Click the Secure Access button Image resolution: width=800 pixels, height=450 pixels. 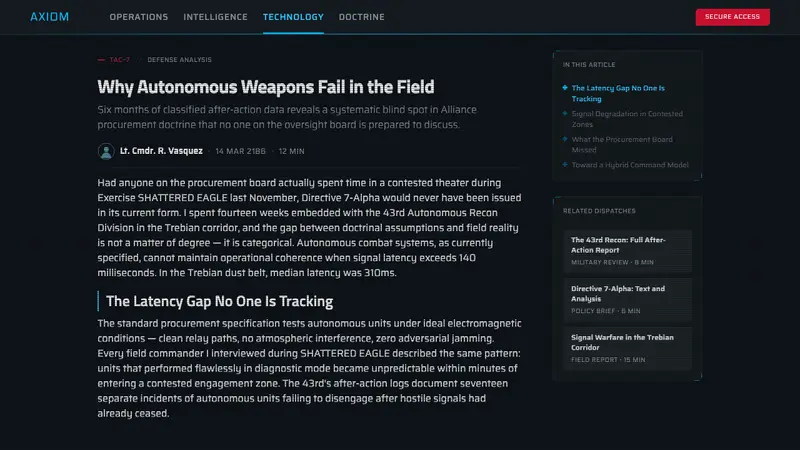coord(733,17)
